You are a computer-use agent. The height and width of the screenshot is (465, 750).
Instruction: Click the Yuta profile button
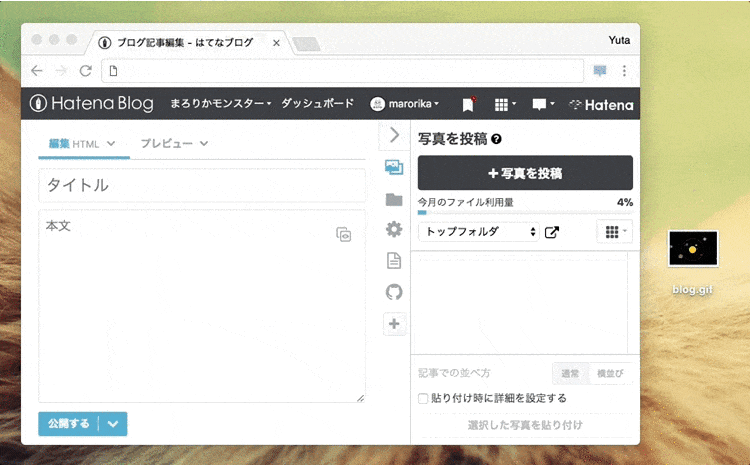click(x=619, y=40)
